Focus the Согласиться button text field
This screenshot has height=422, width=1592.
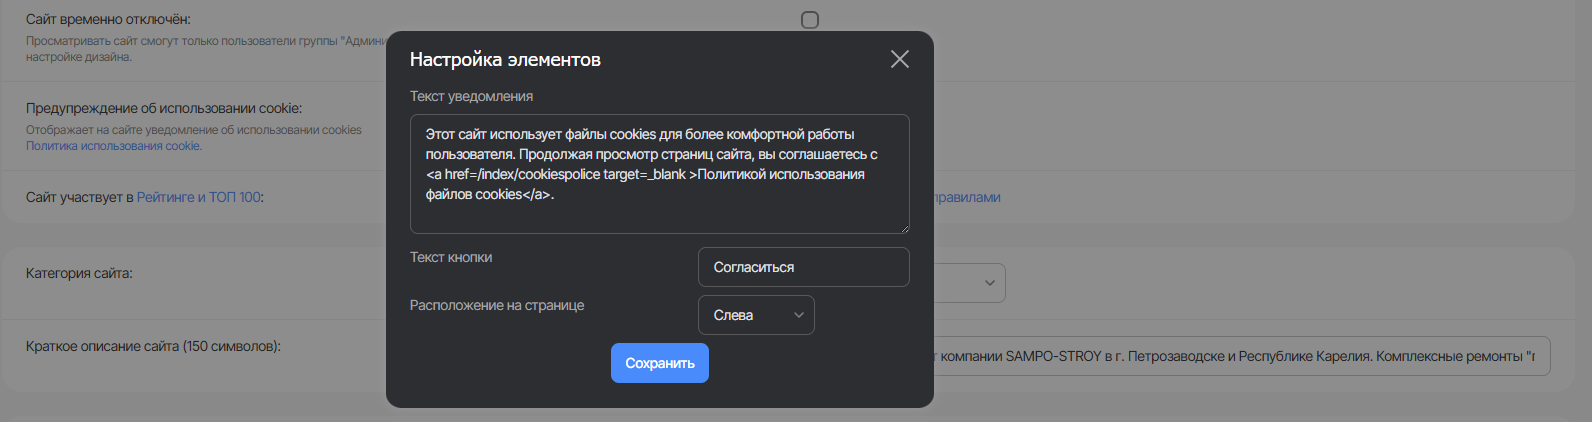803,267
